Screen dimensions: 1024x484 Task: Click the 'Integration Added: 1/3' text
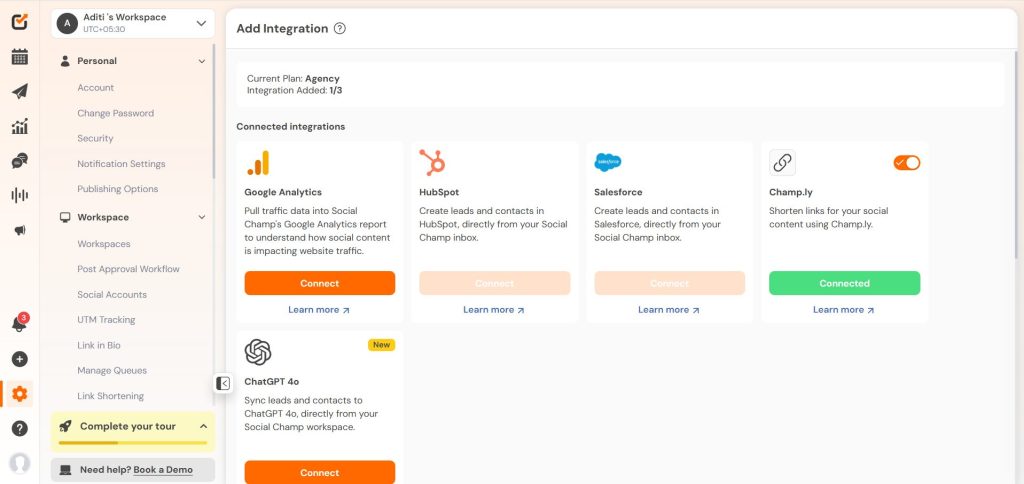[x=295, y=91]
